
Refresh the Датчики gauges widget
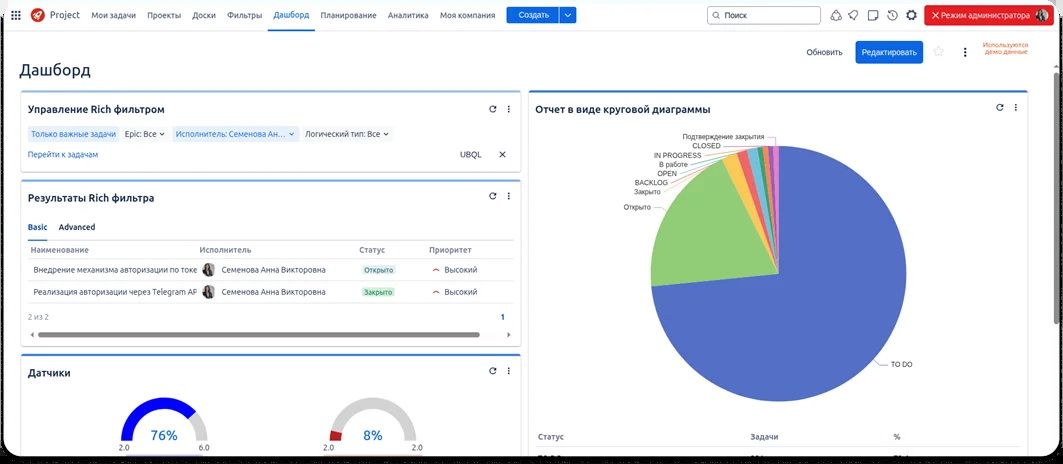click(492, 371)
